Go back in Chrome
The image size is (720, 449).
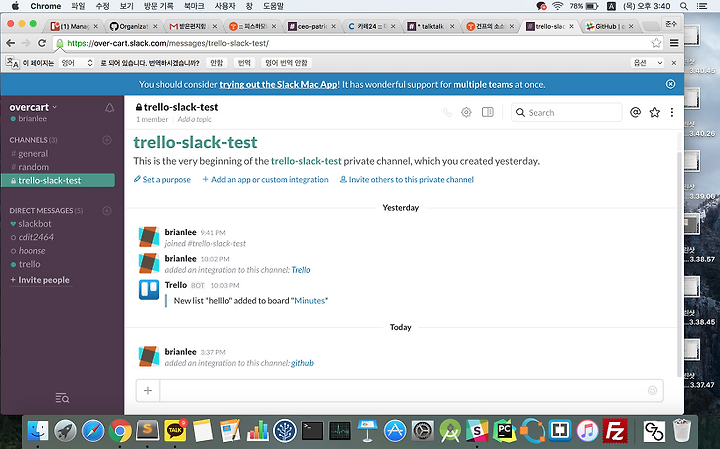(x=11, y=43)
